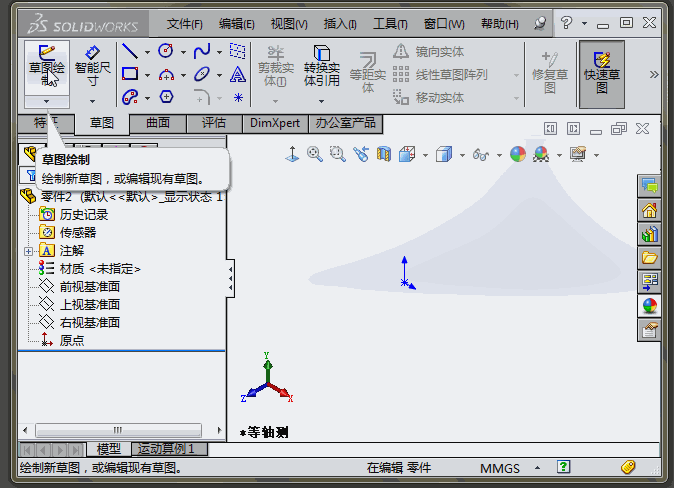Click the Section View icon
This screenshot has width=674, height=488.
pos(384,154)
